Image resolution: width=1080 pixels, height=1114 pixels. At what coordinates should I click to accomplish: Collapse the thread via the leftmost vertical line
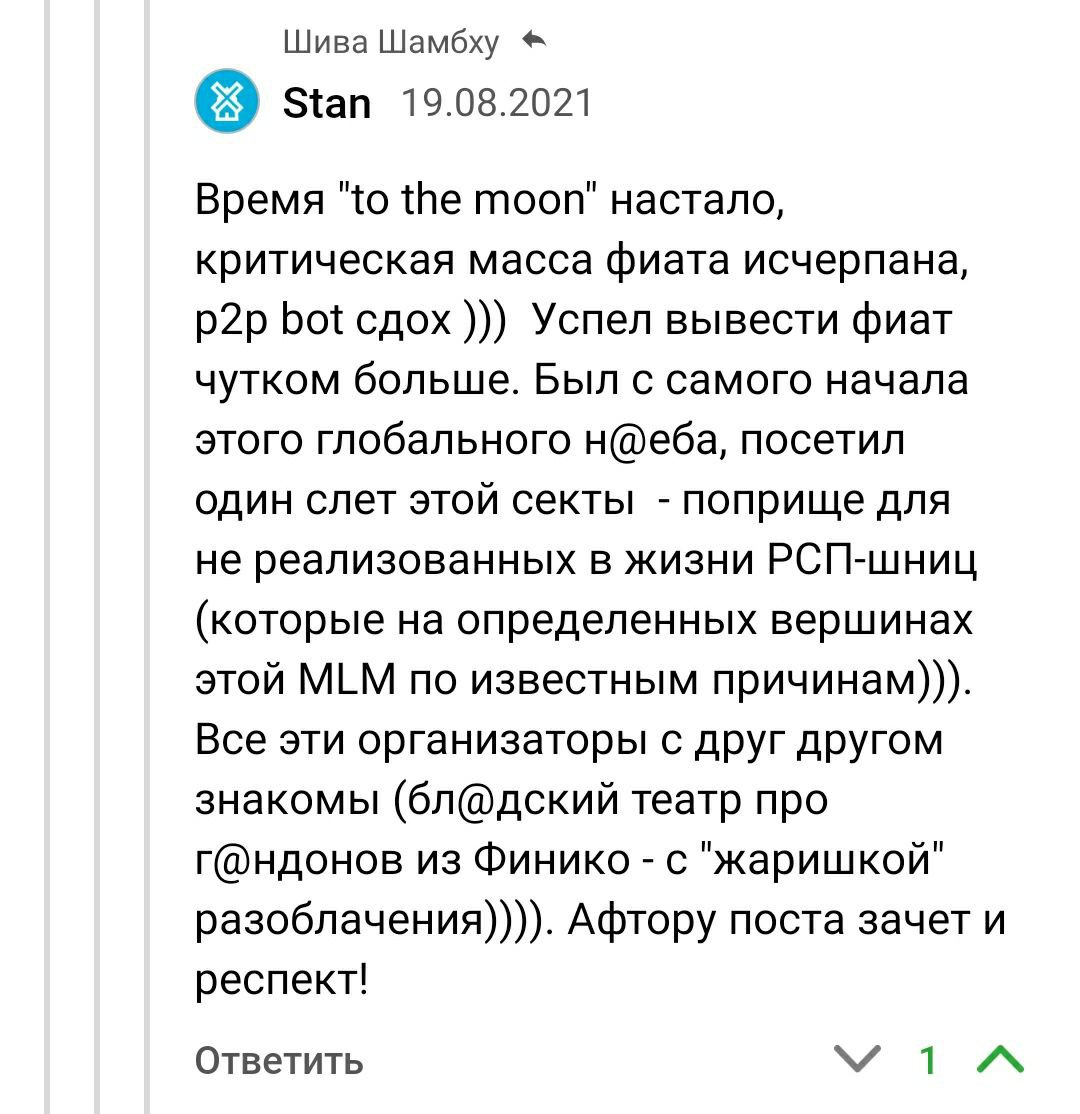coord(48,557)
